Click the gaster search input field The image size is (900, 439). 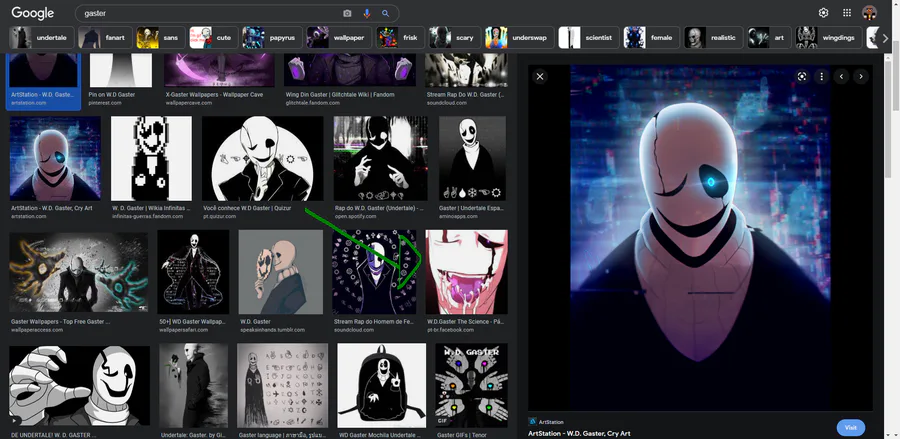coord(210,13)
